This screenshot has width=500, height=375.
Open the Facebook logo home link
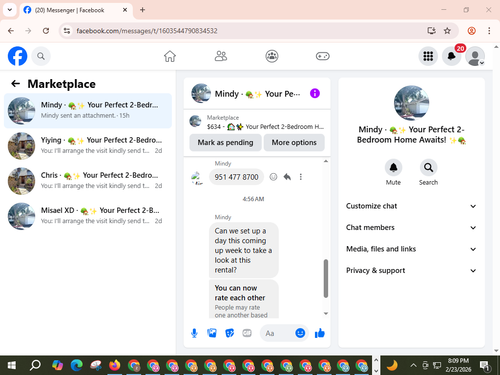pos(17,56)
